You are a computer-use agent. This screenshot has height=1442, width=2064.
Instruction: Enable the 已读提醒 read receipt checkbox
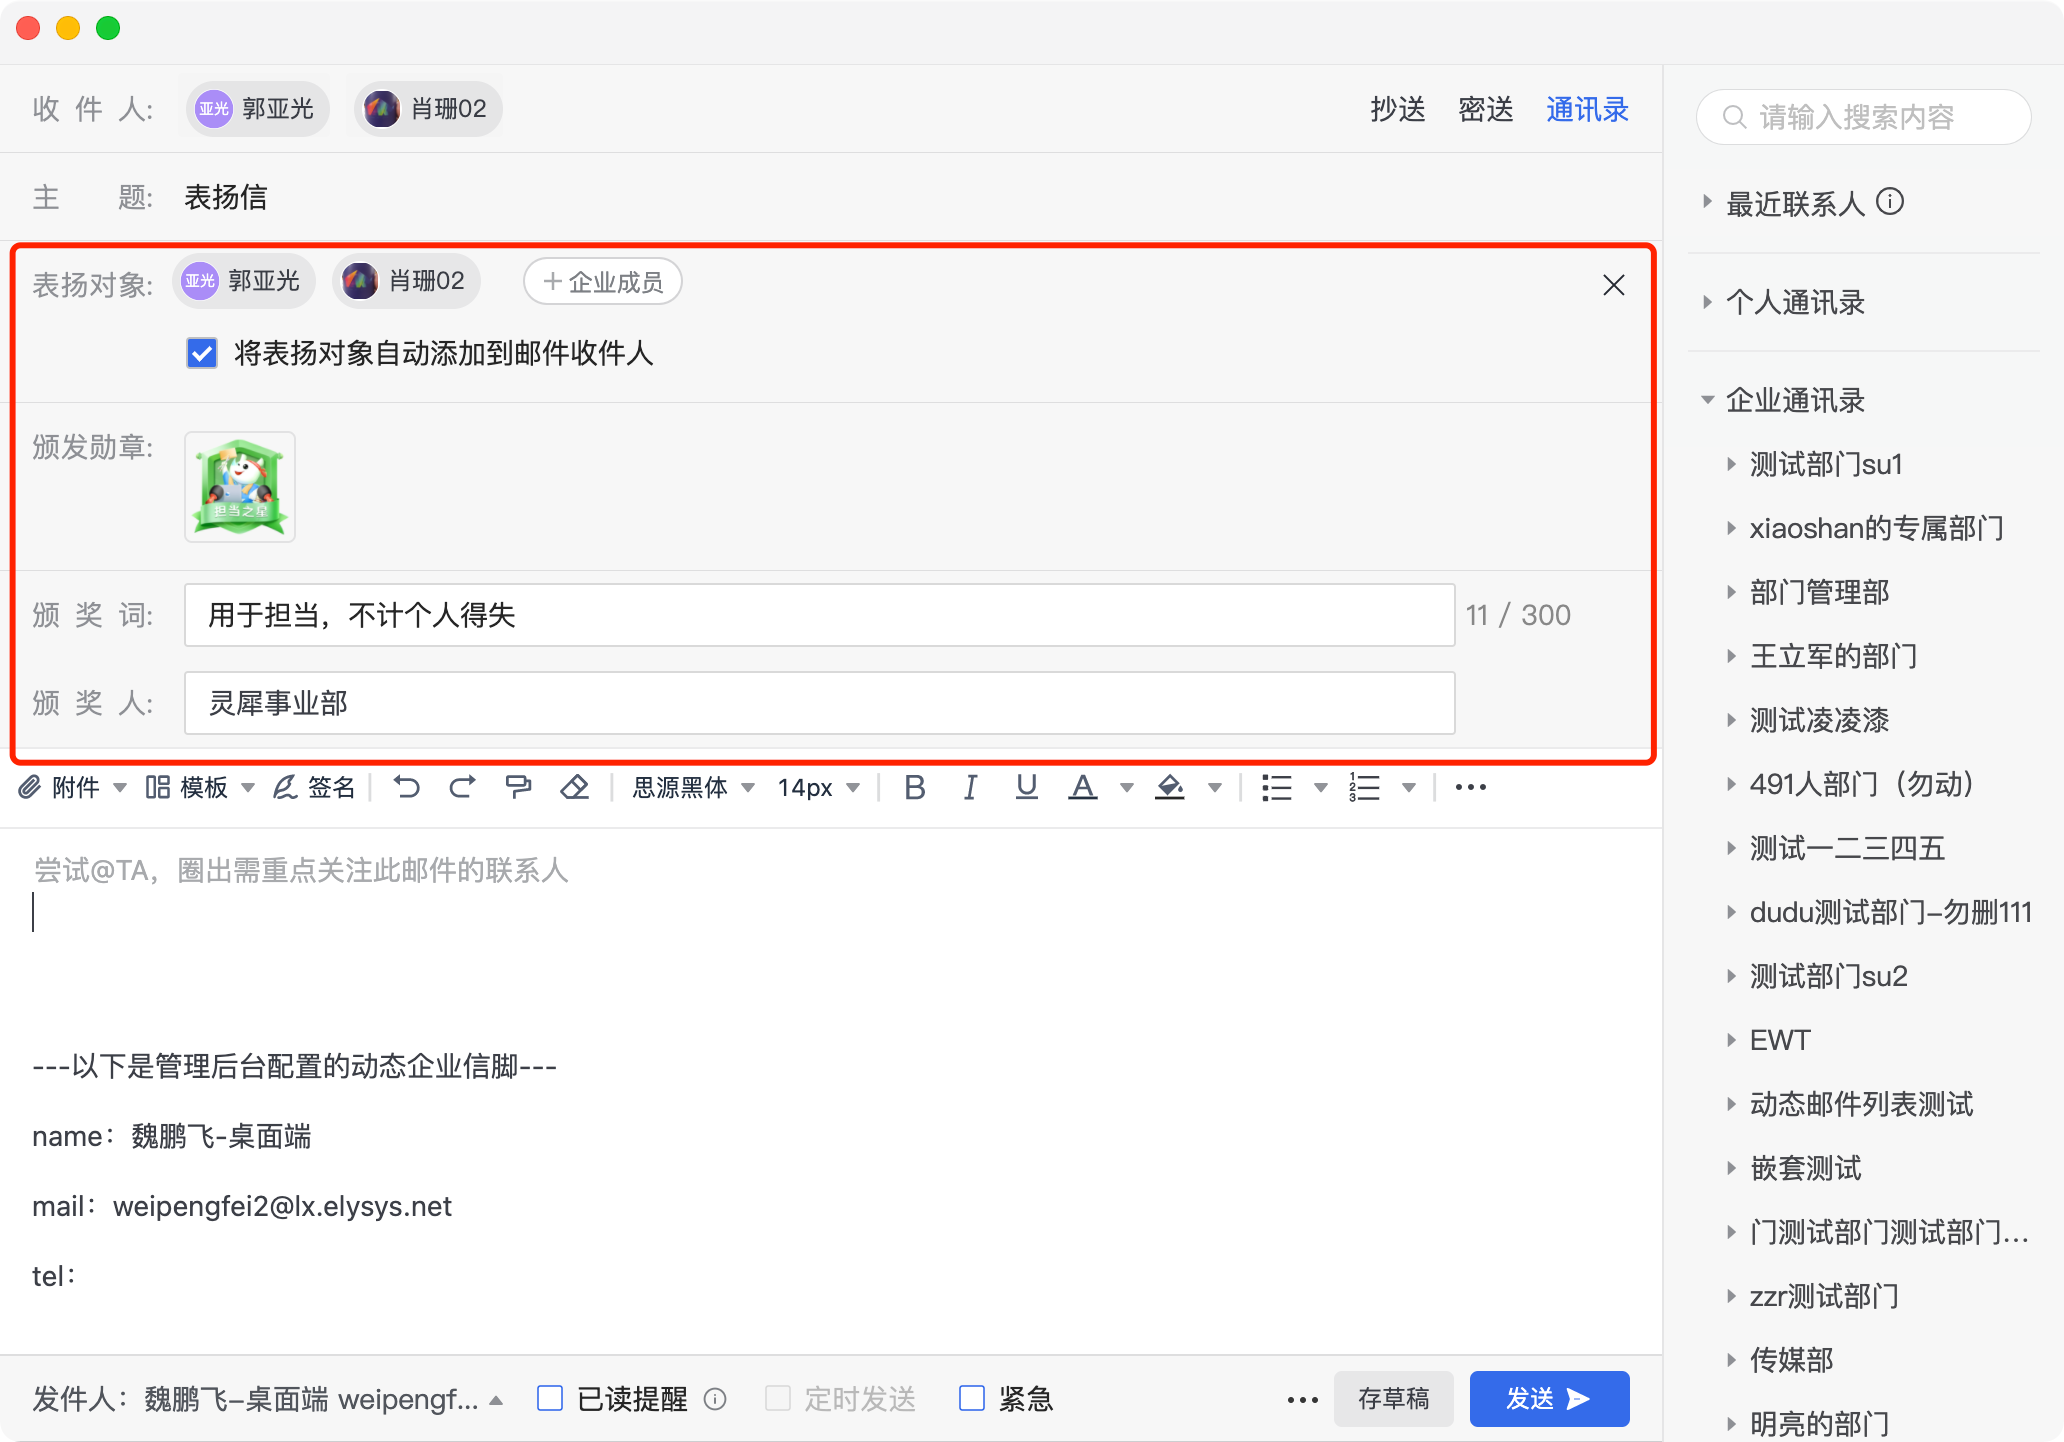click(550, 1398)
